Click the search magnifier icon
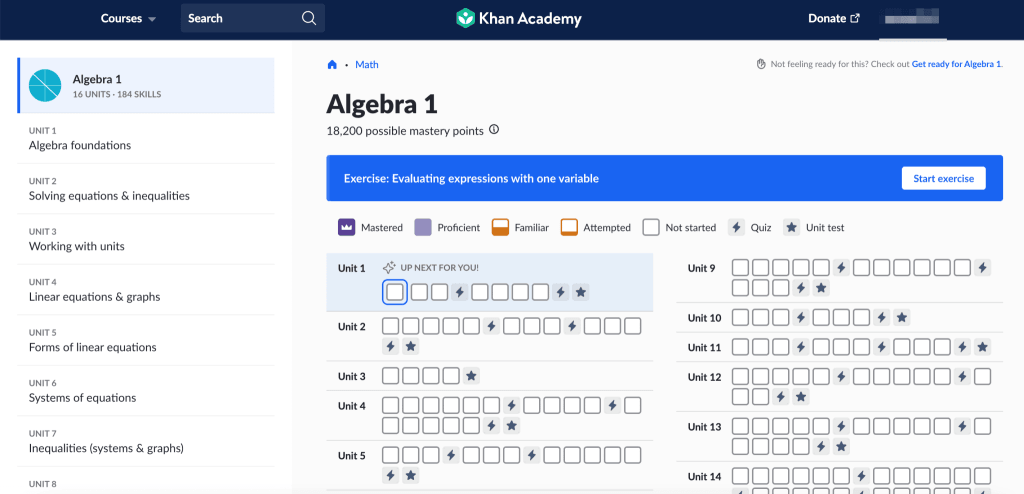This screenshot has height=494, width=1024. (x=309, y=18)
